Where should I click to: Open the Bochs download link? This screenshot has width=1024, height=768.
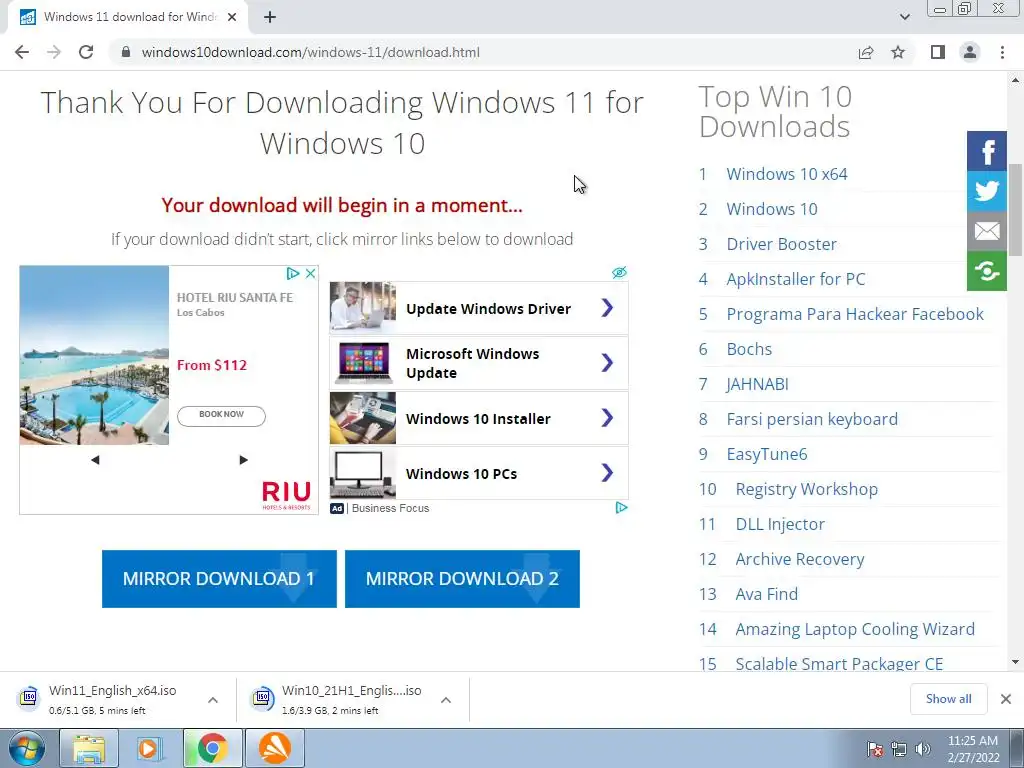click(x=749, y=349)
